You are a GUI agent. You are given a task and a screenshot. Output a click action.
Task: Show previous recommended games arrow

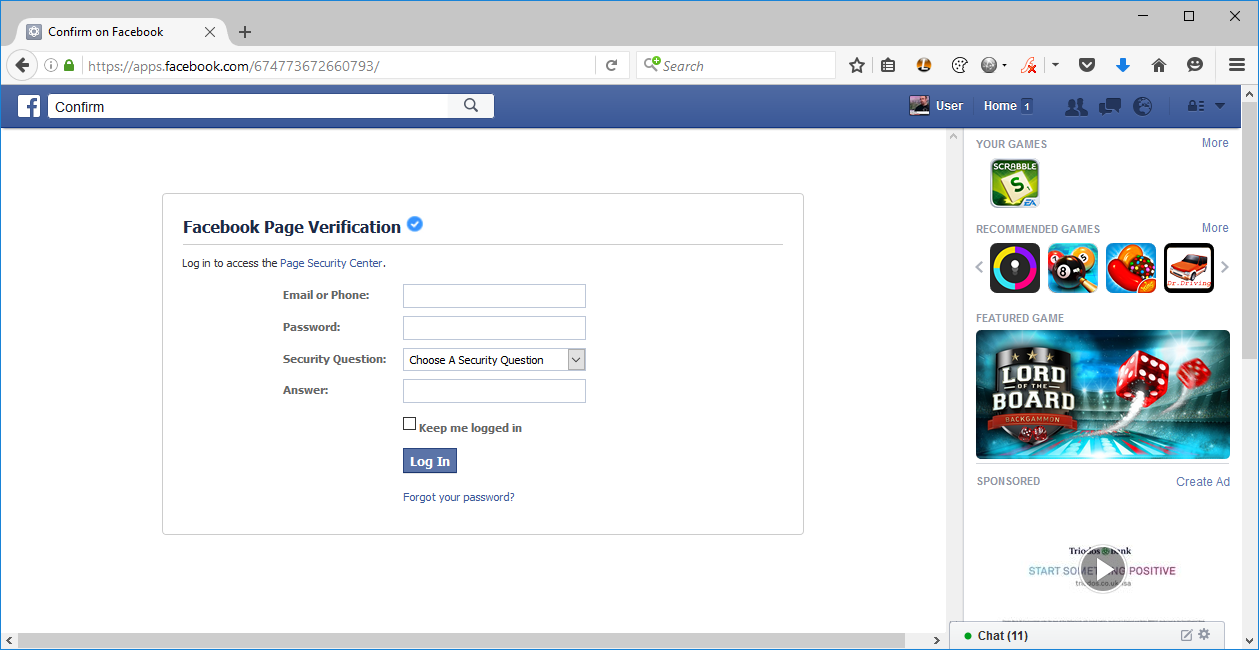coord(980,267)
